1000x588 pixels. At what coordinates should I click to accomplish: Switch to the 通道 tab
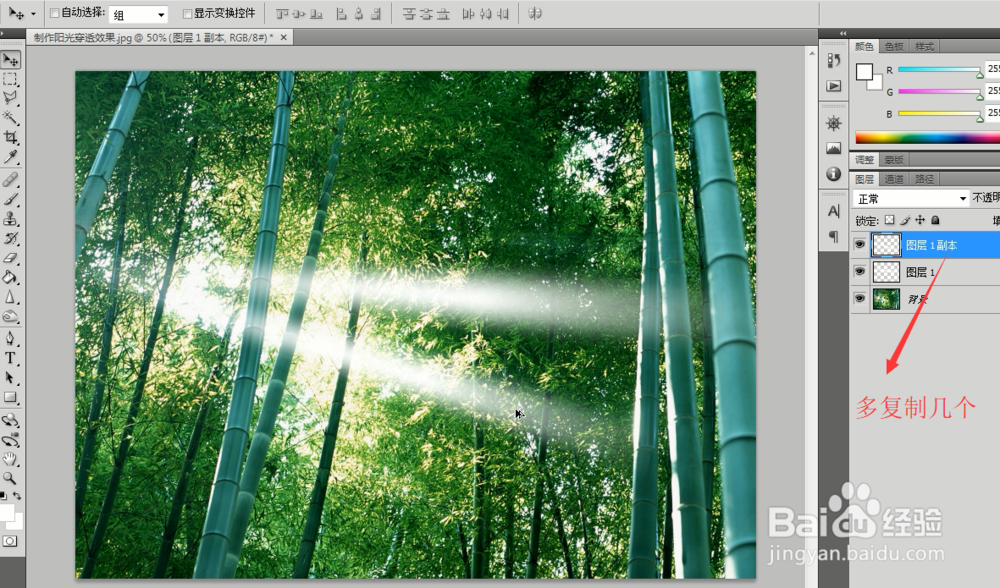point(894,179)
